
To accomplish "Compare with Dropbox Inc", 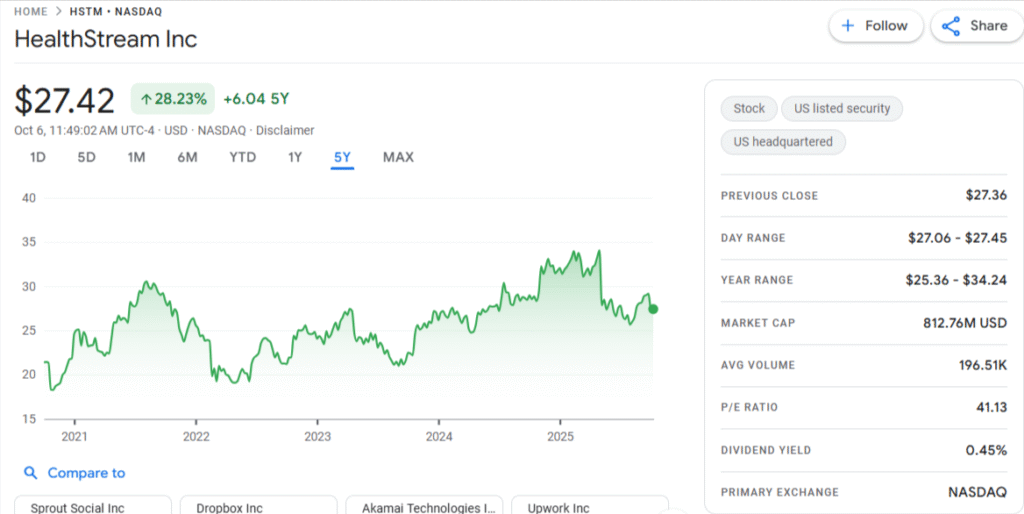I will pyautogui.click(x=257, y=507).
